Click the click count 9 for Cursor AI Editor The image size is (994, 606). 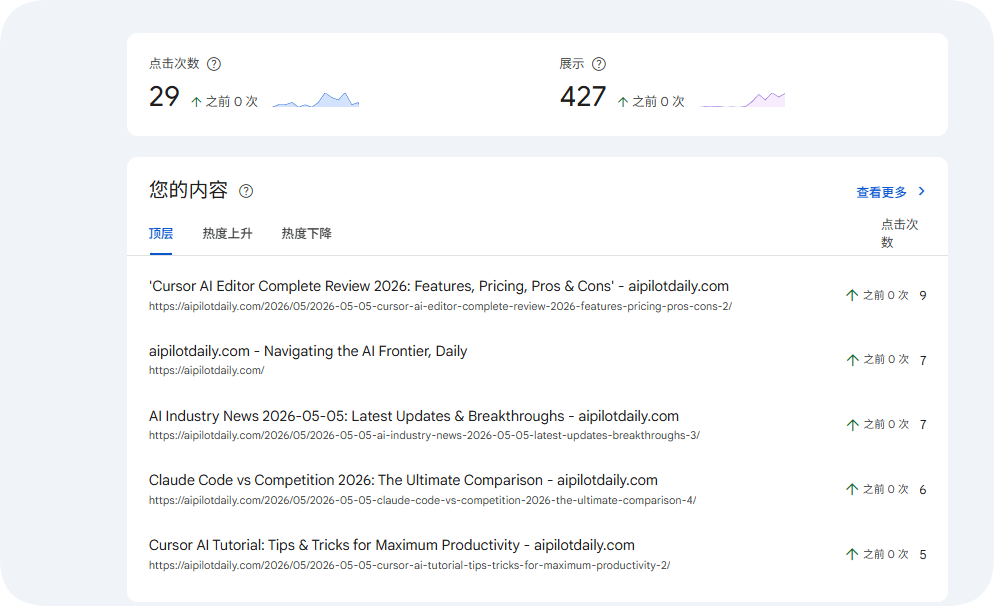[923, 295]
